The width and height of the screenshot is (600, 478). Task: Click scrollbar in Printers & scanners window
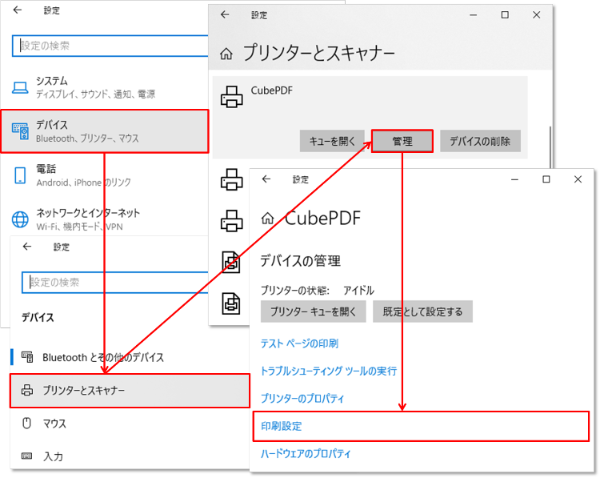coord(550,147)
